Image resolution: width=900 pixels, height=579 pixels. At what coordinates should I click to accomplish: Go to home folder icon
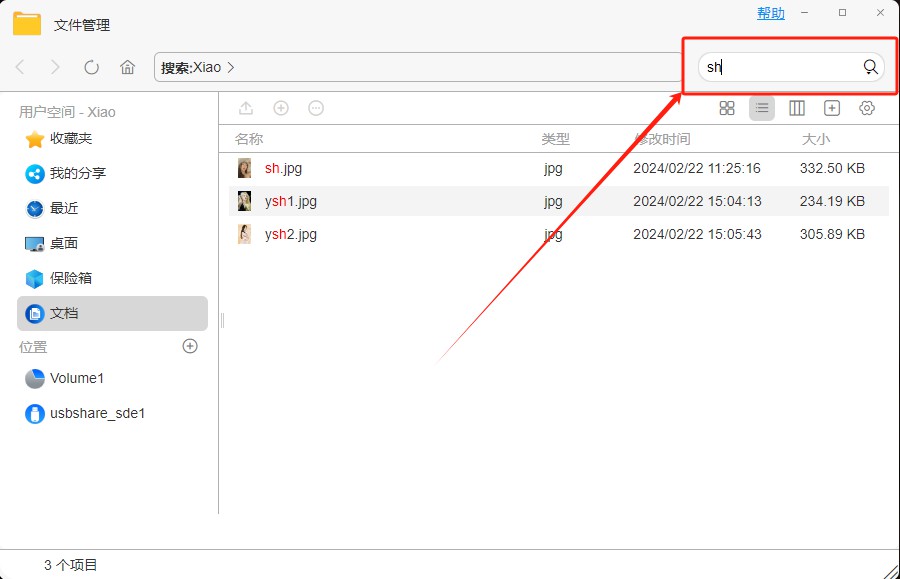[127, 67]
